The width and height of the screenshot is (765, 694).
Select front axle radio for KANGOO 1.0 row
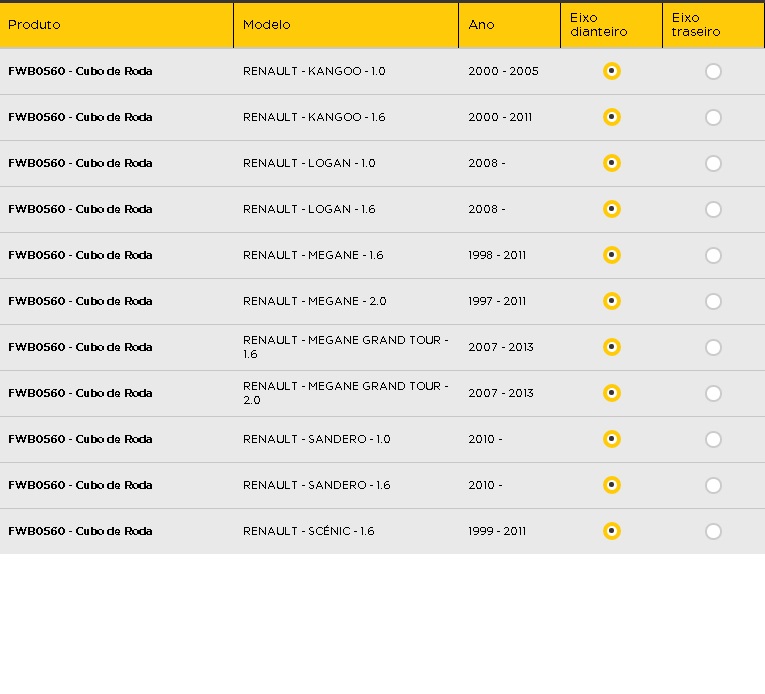tap(611, 71)
